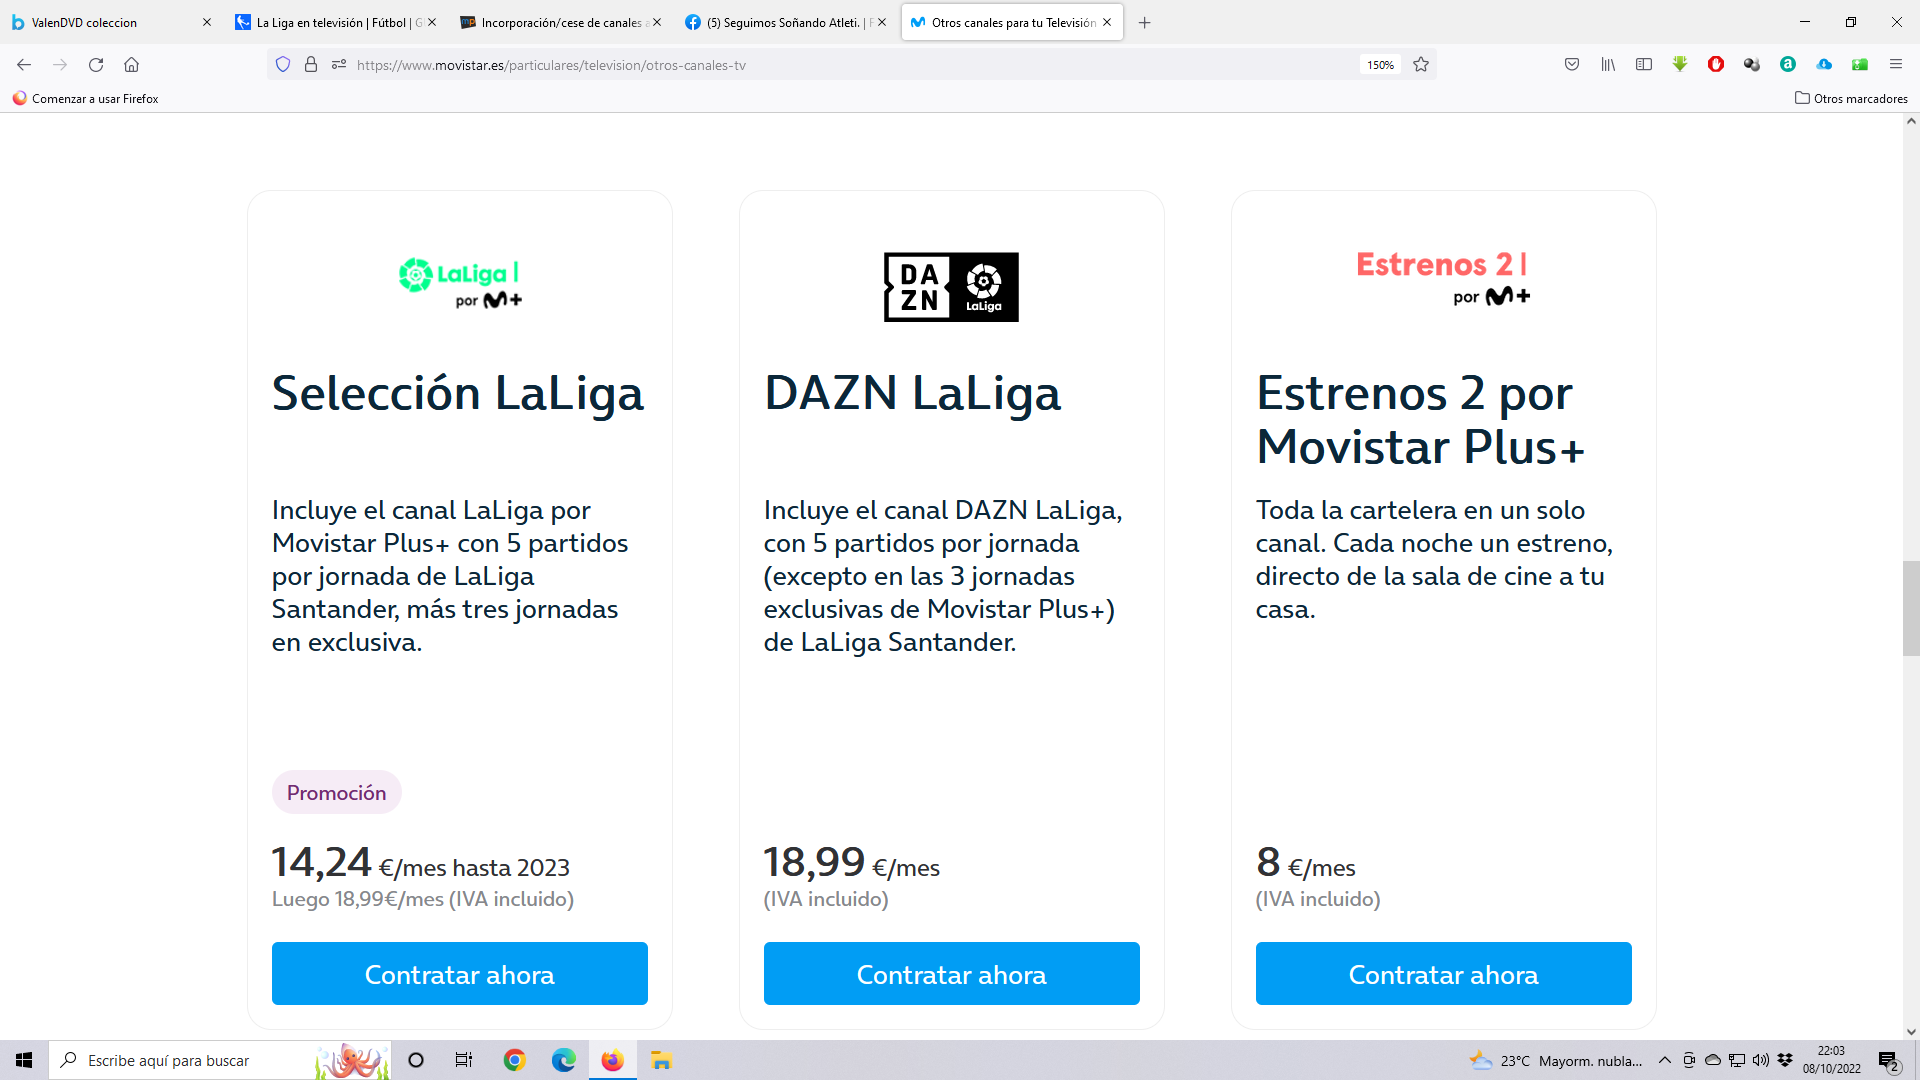
Task: Click the Promoción tag
Action: coord(337,792)
